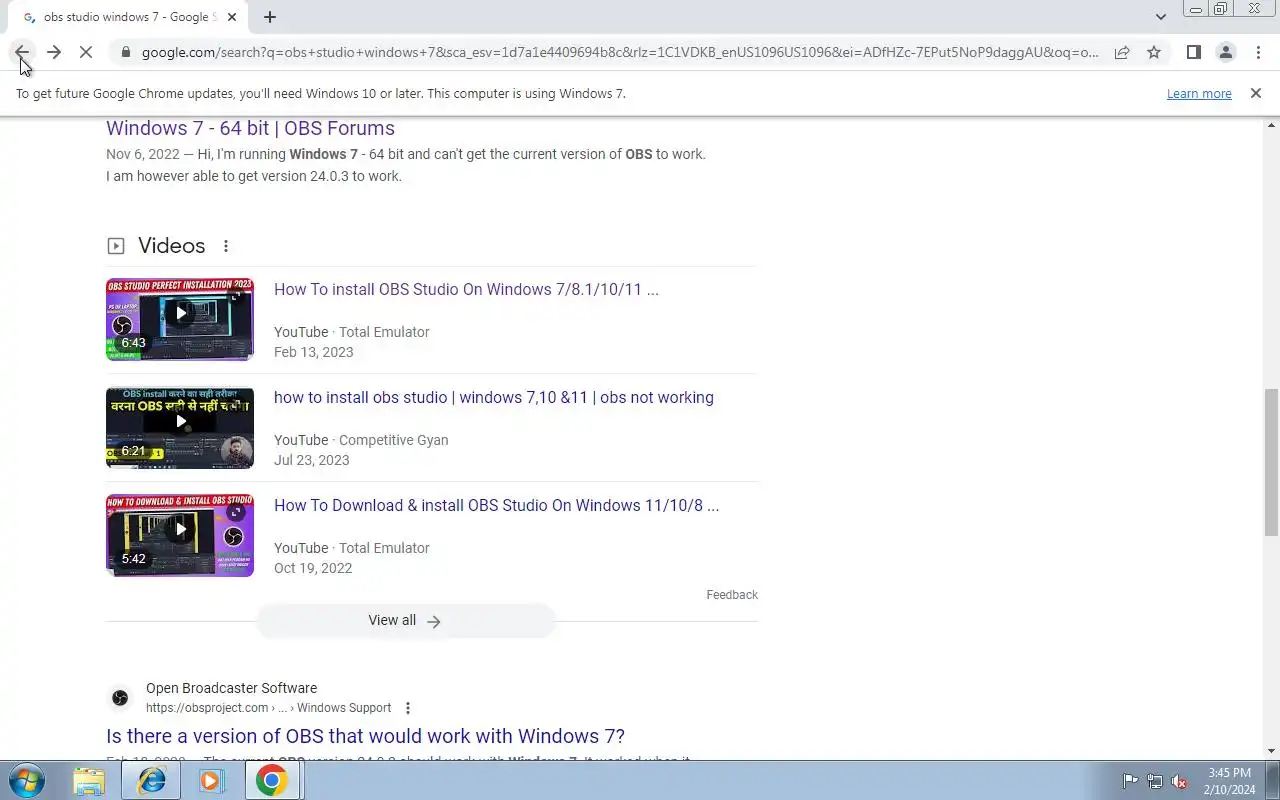1280x800 pixels.
Task: Click the scrollbar down arrow
Action: pyautogui.click(x=1271, y=751)
